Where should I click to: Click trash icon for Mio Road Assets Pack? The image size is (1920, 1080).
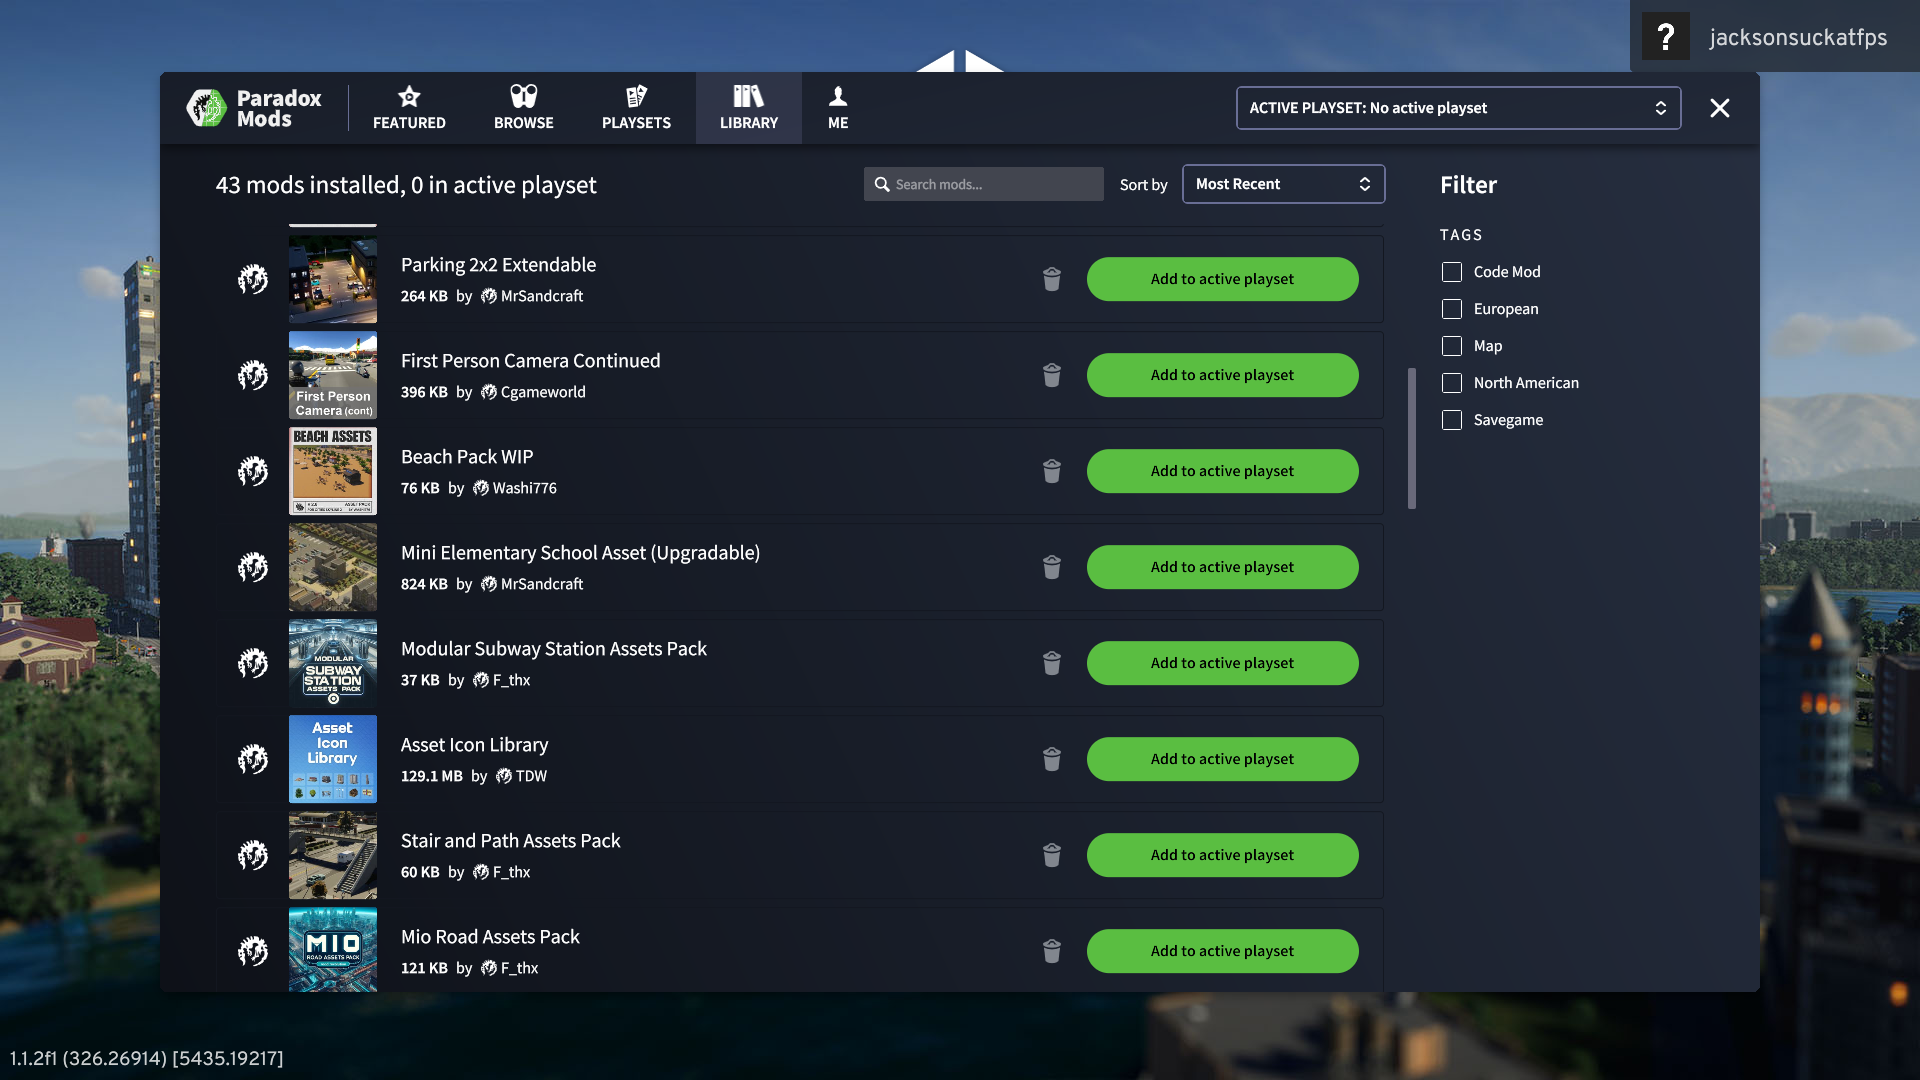click(x=1051, y=951)
